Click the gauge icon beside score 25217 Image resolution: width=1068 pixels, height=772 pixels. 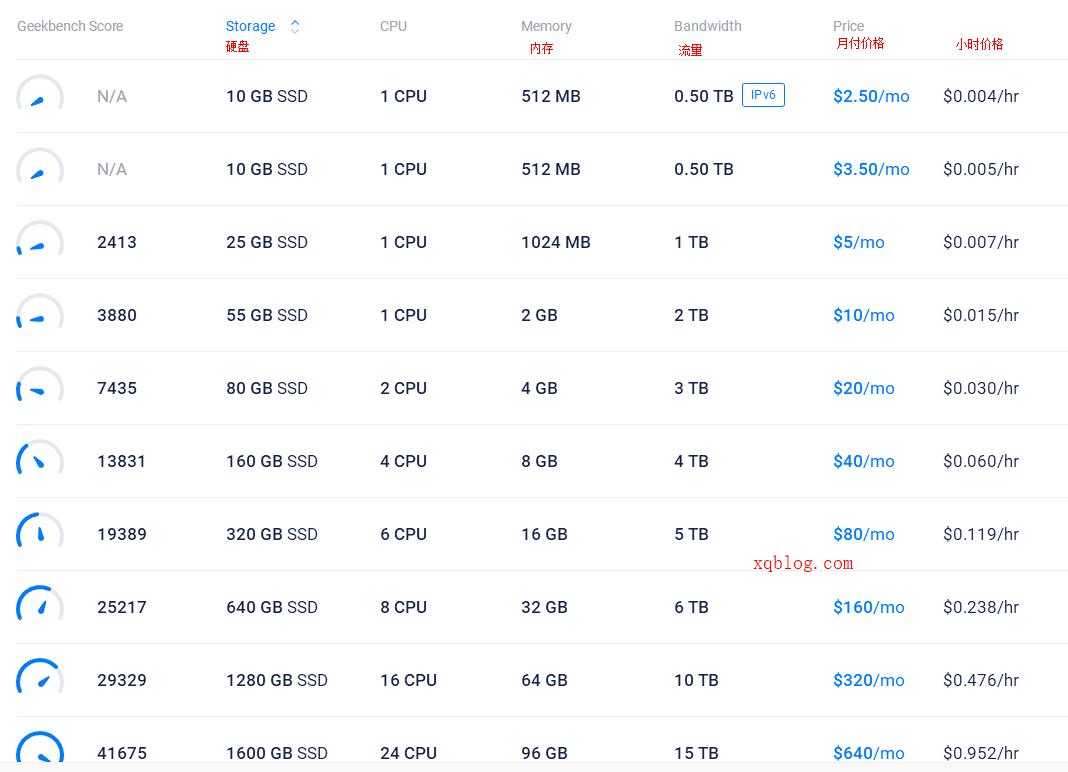40,604
